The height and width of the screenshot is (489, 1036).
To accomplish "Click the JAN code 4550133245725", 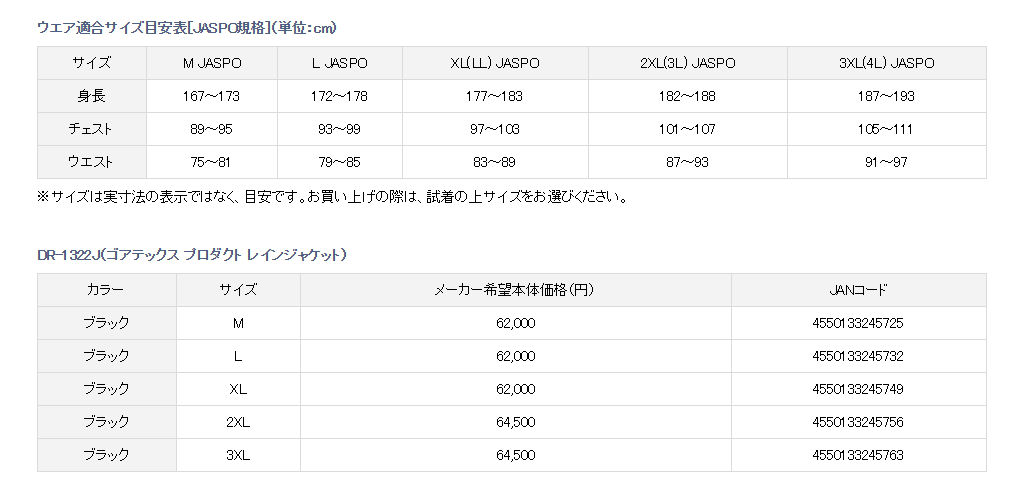I will click(x=858, y=323).
